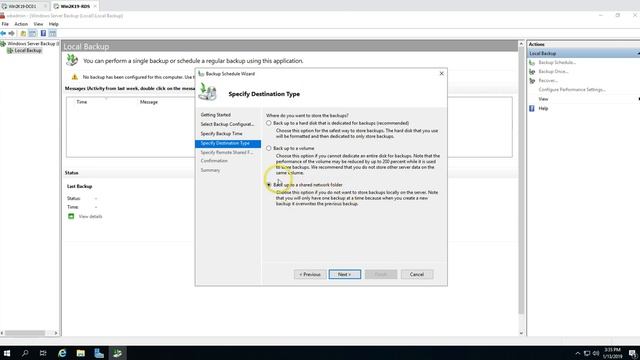Go to Getting Started wizard step
Viewport: 640px width, 360px height.
point(216,115)
